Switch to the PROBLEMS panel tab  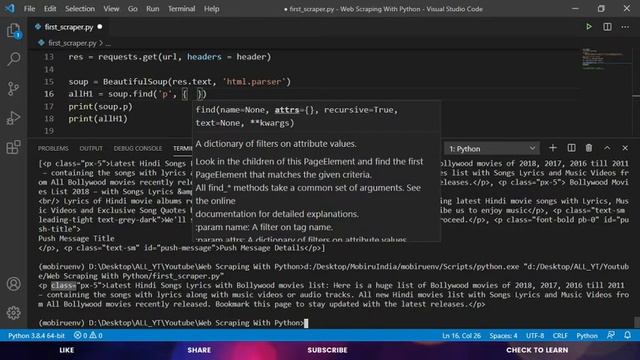click(x=53, y=148)
